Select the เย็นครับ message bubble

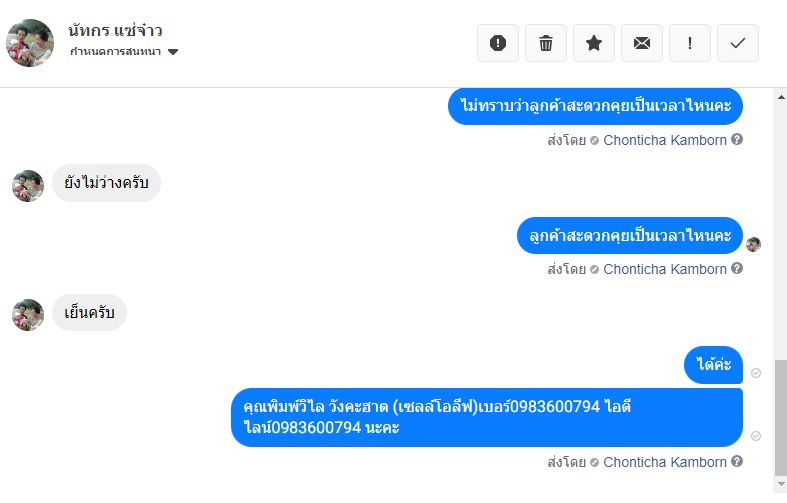point(89,314)
